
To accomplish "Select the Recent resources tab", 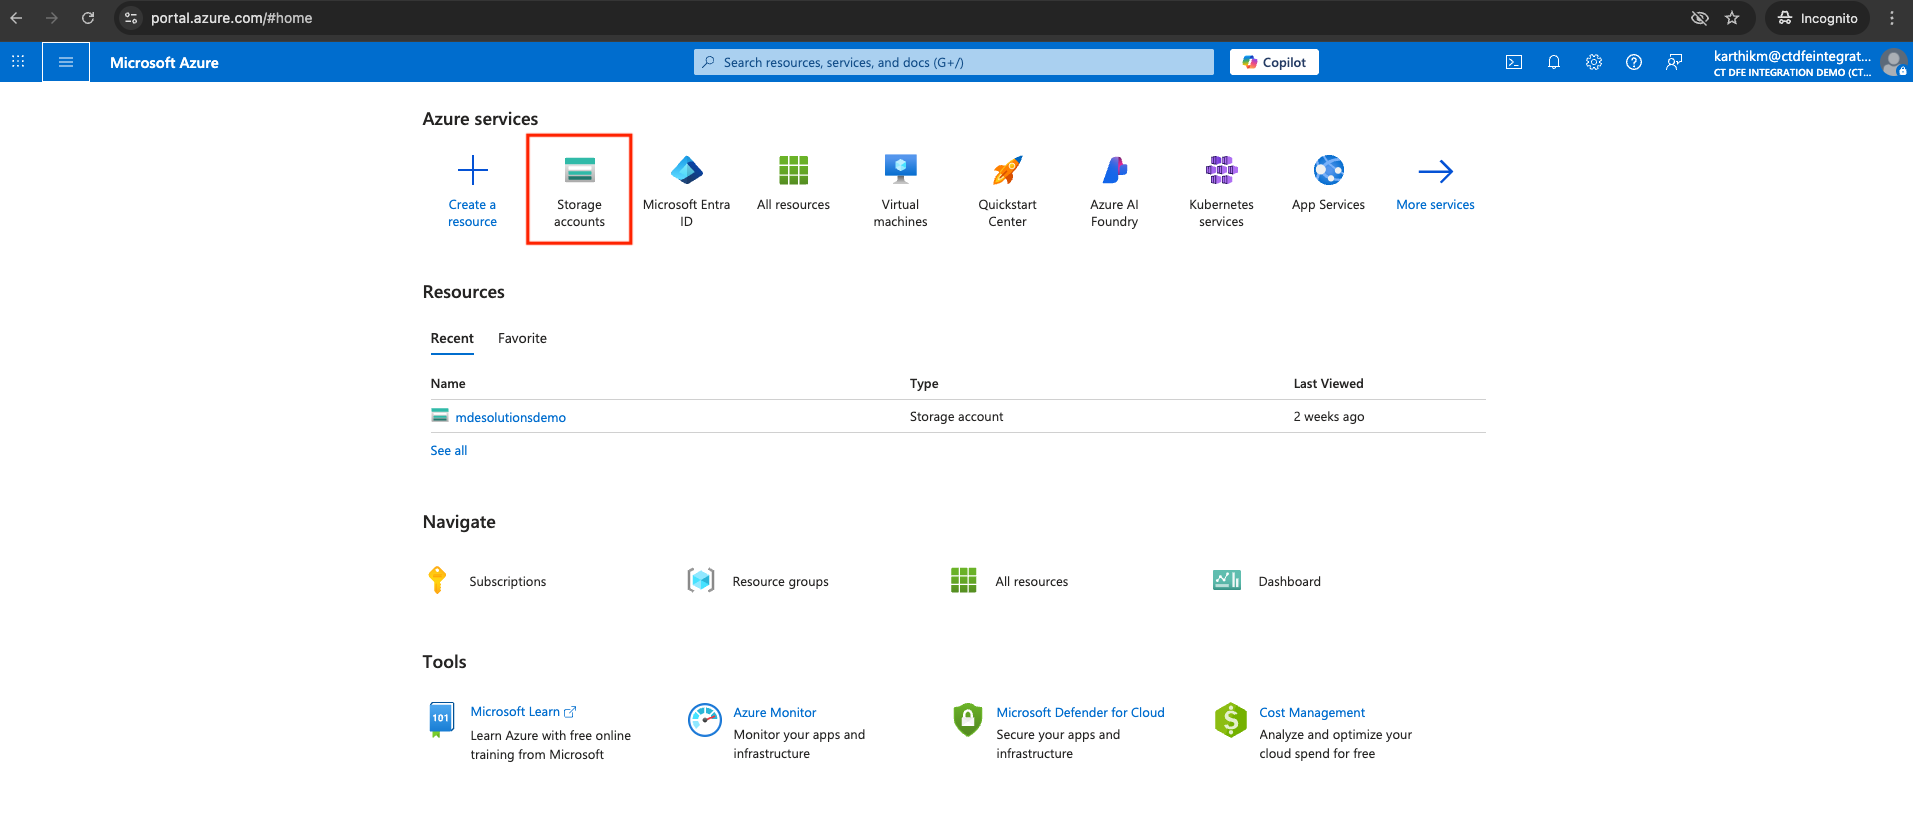I will click(452, 339).
